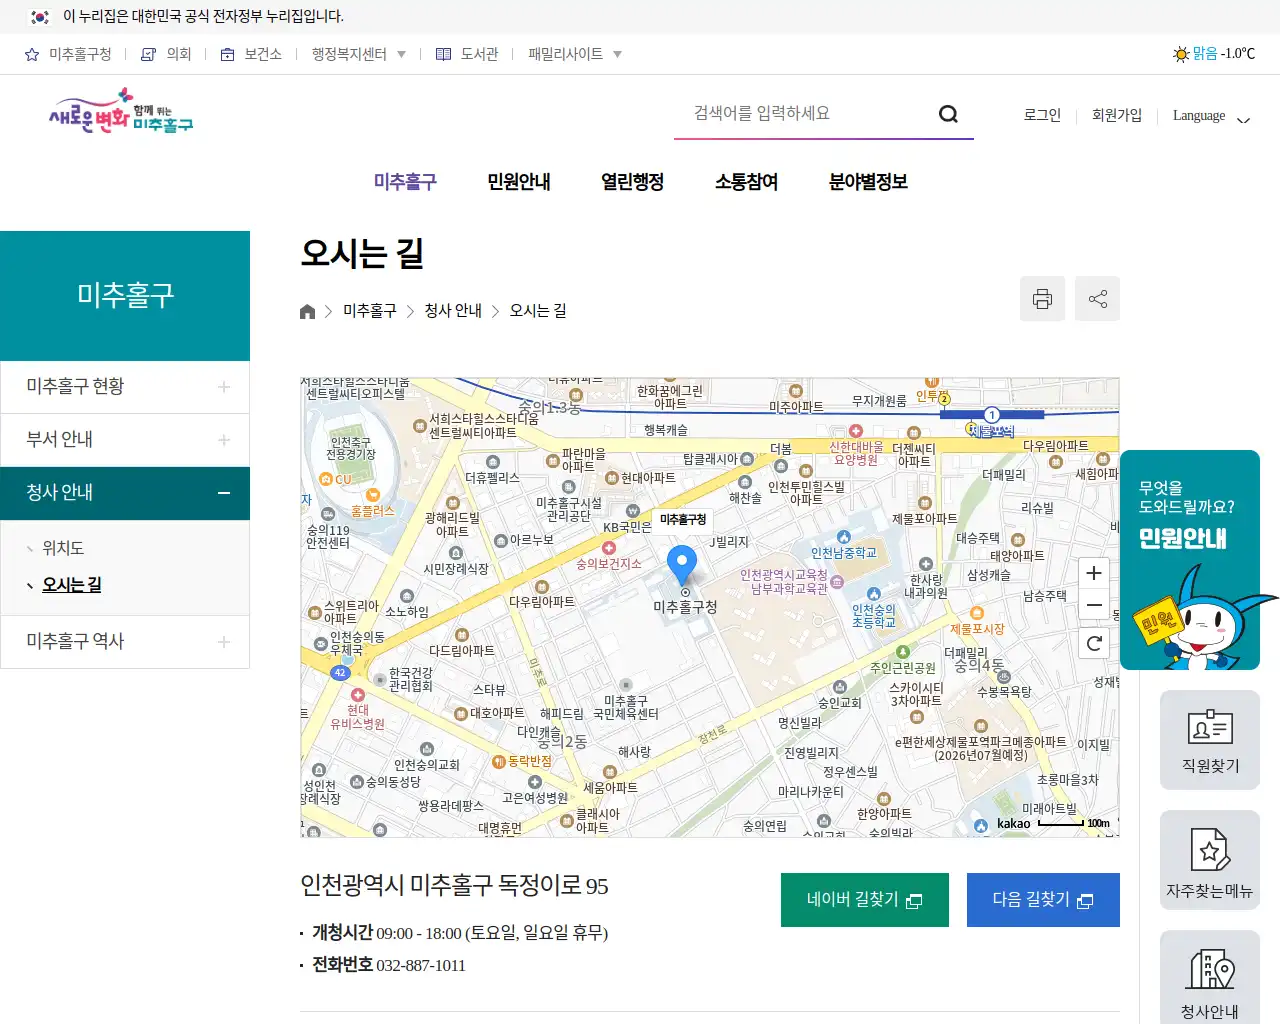This screenshot has height=1024, width=1280.
Task: Click subway line 1 marker on map
Action: click(x=992, y=415)
